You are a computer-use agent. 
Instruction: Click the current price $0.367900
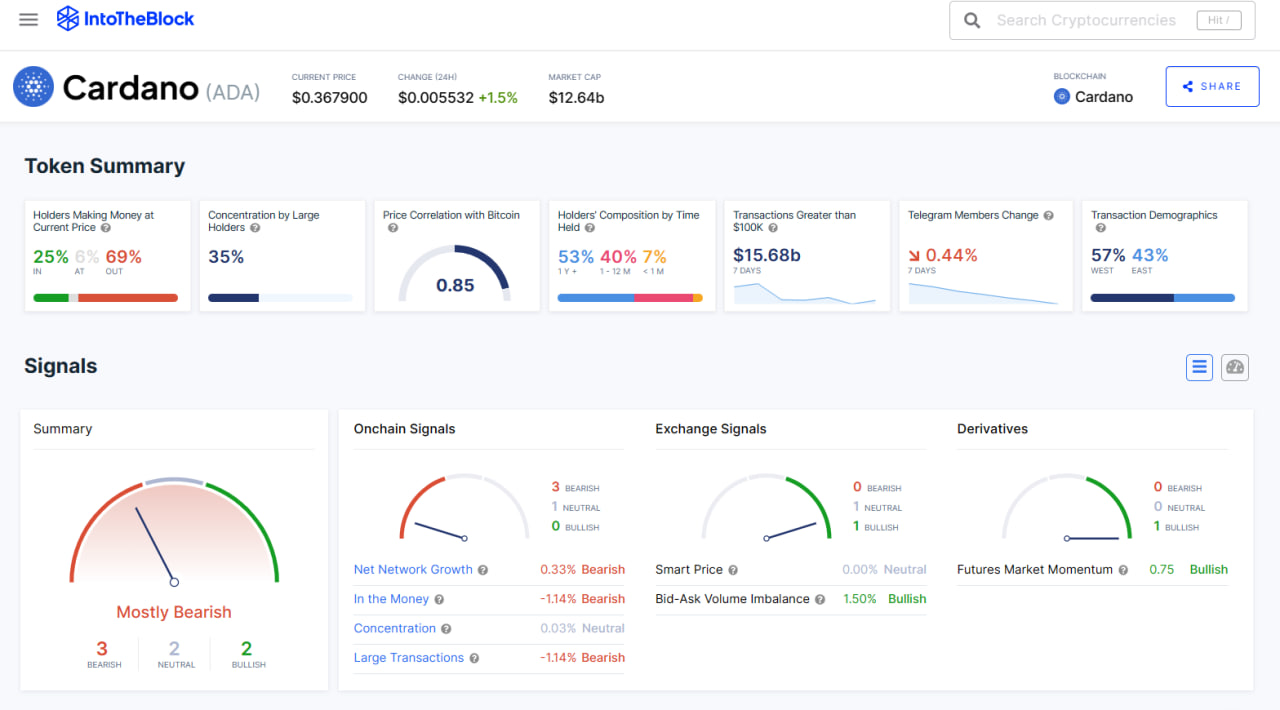point(329,98)
